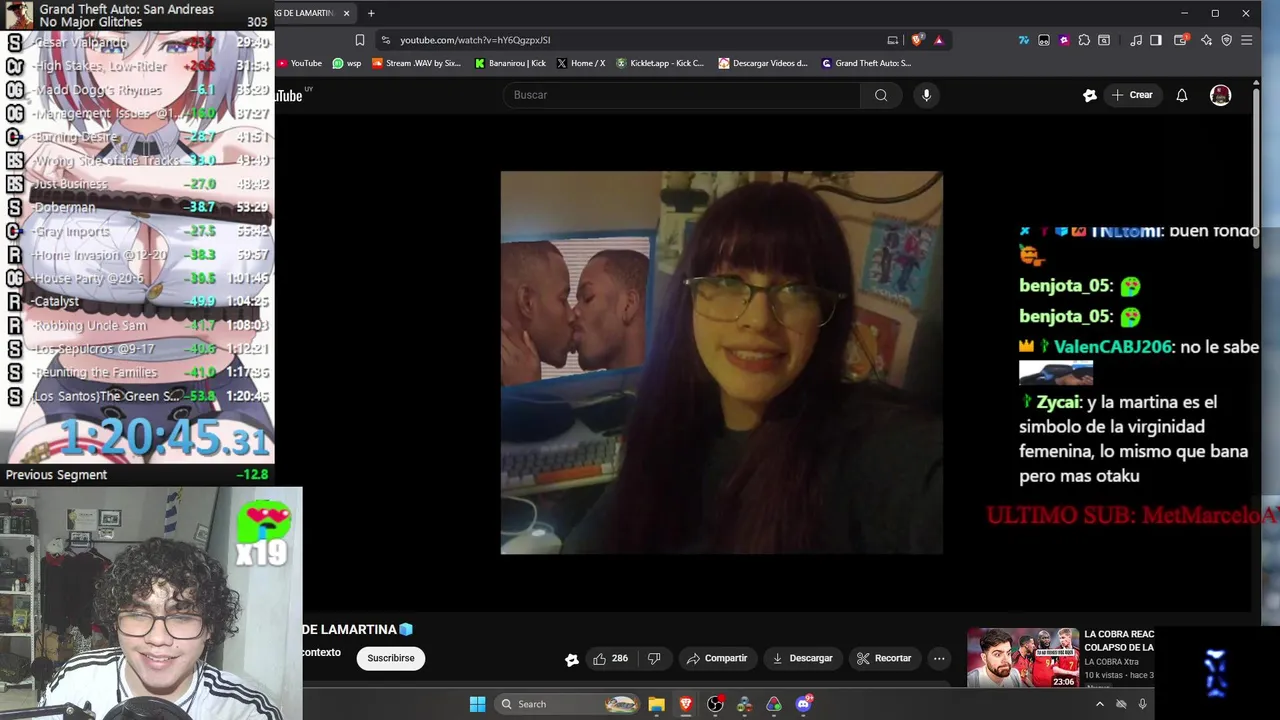This screenshot has width=1280, height=720.
Task: Click the sparkle icon left of like button
Action: pos(572,659)
